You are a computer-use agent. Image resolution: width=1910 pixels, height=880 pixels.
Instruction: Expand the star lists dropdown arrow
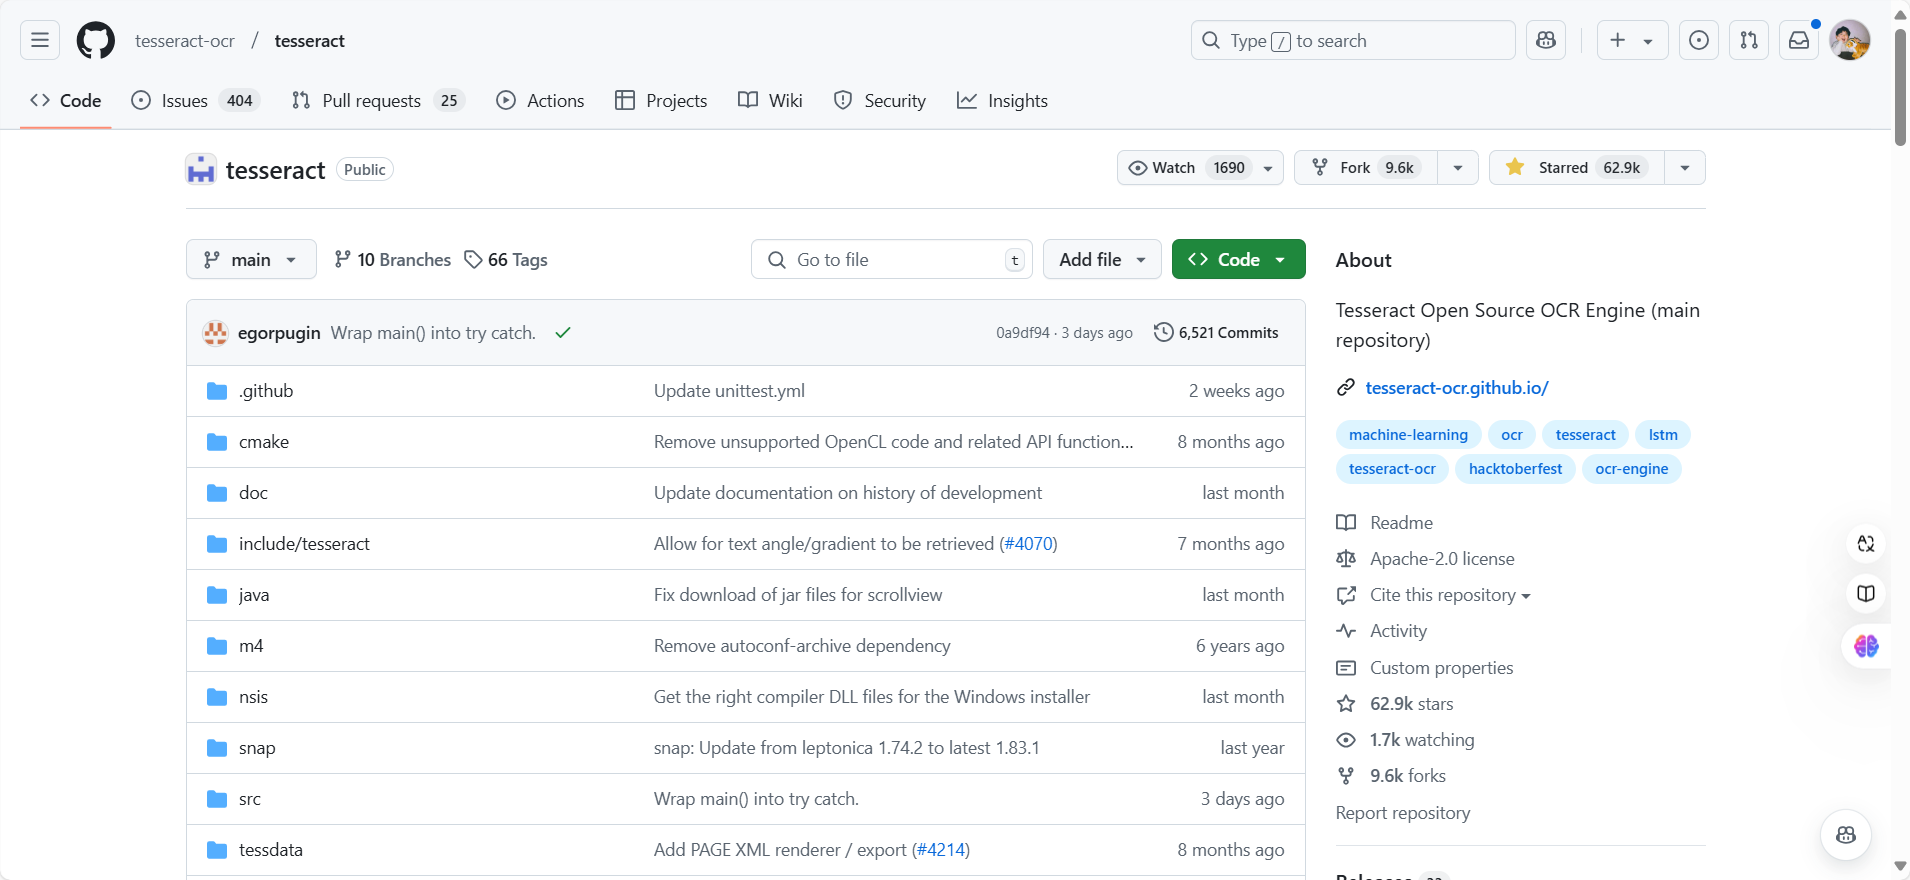click(x=1685, y=168)
